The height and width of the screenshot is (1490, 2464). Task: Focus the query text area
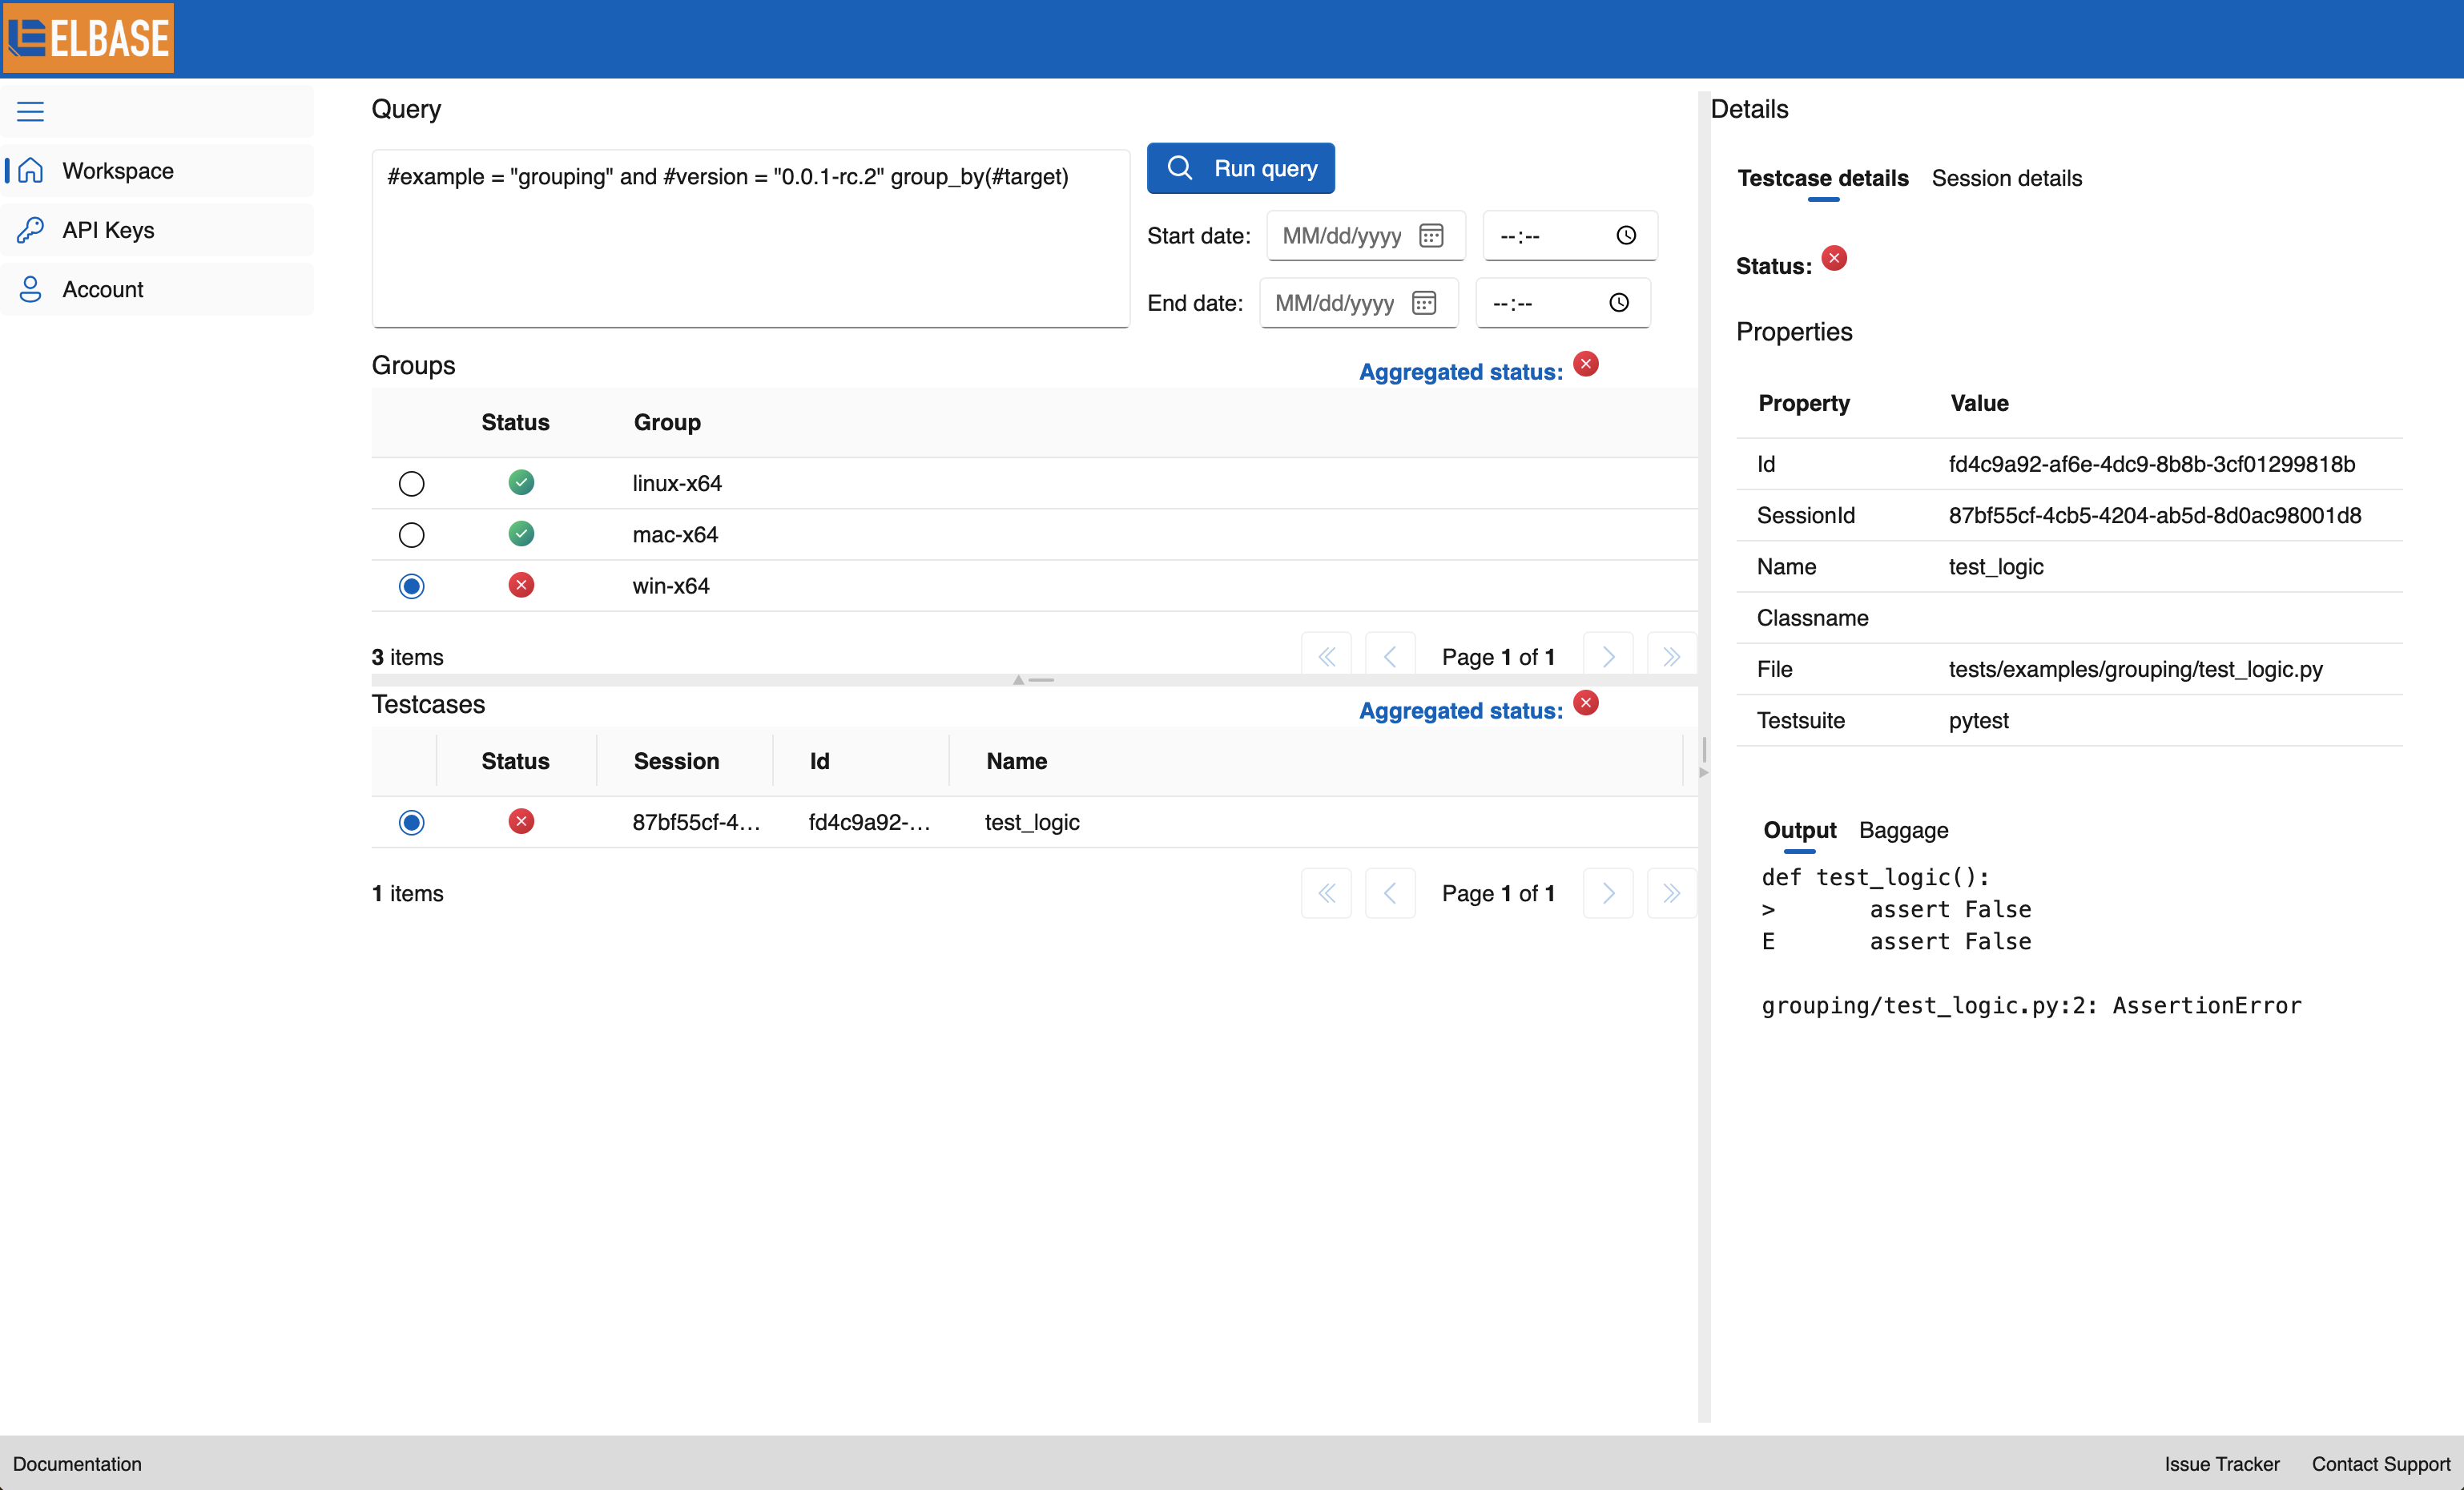750,238
